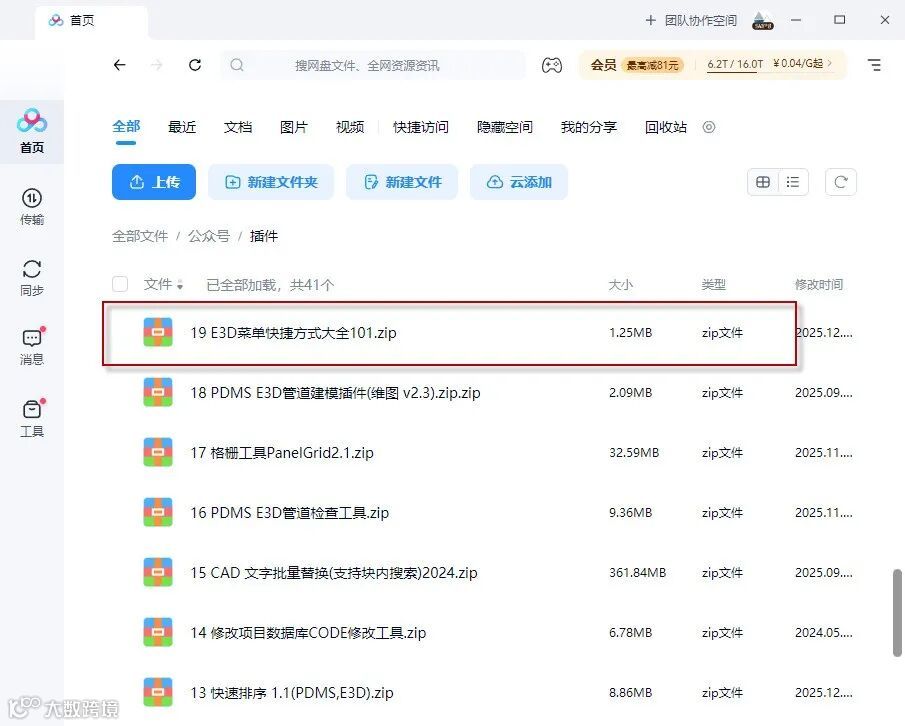Sort by 文件 name column arrow

pos(180,285)
